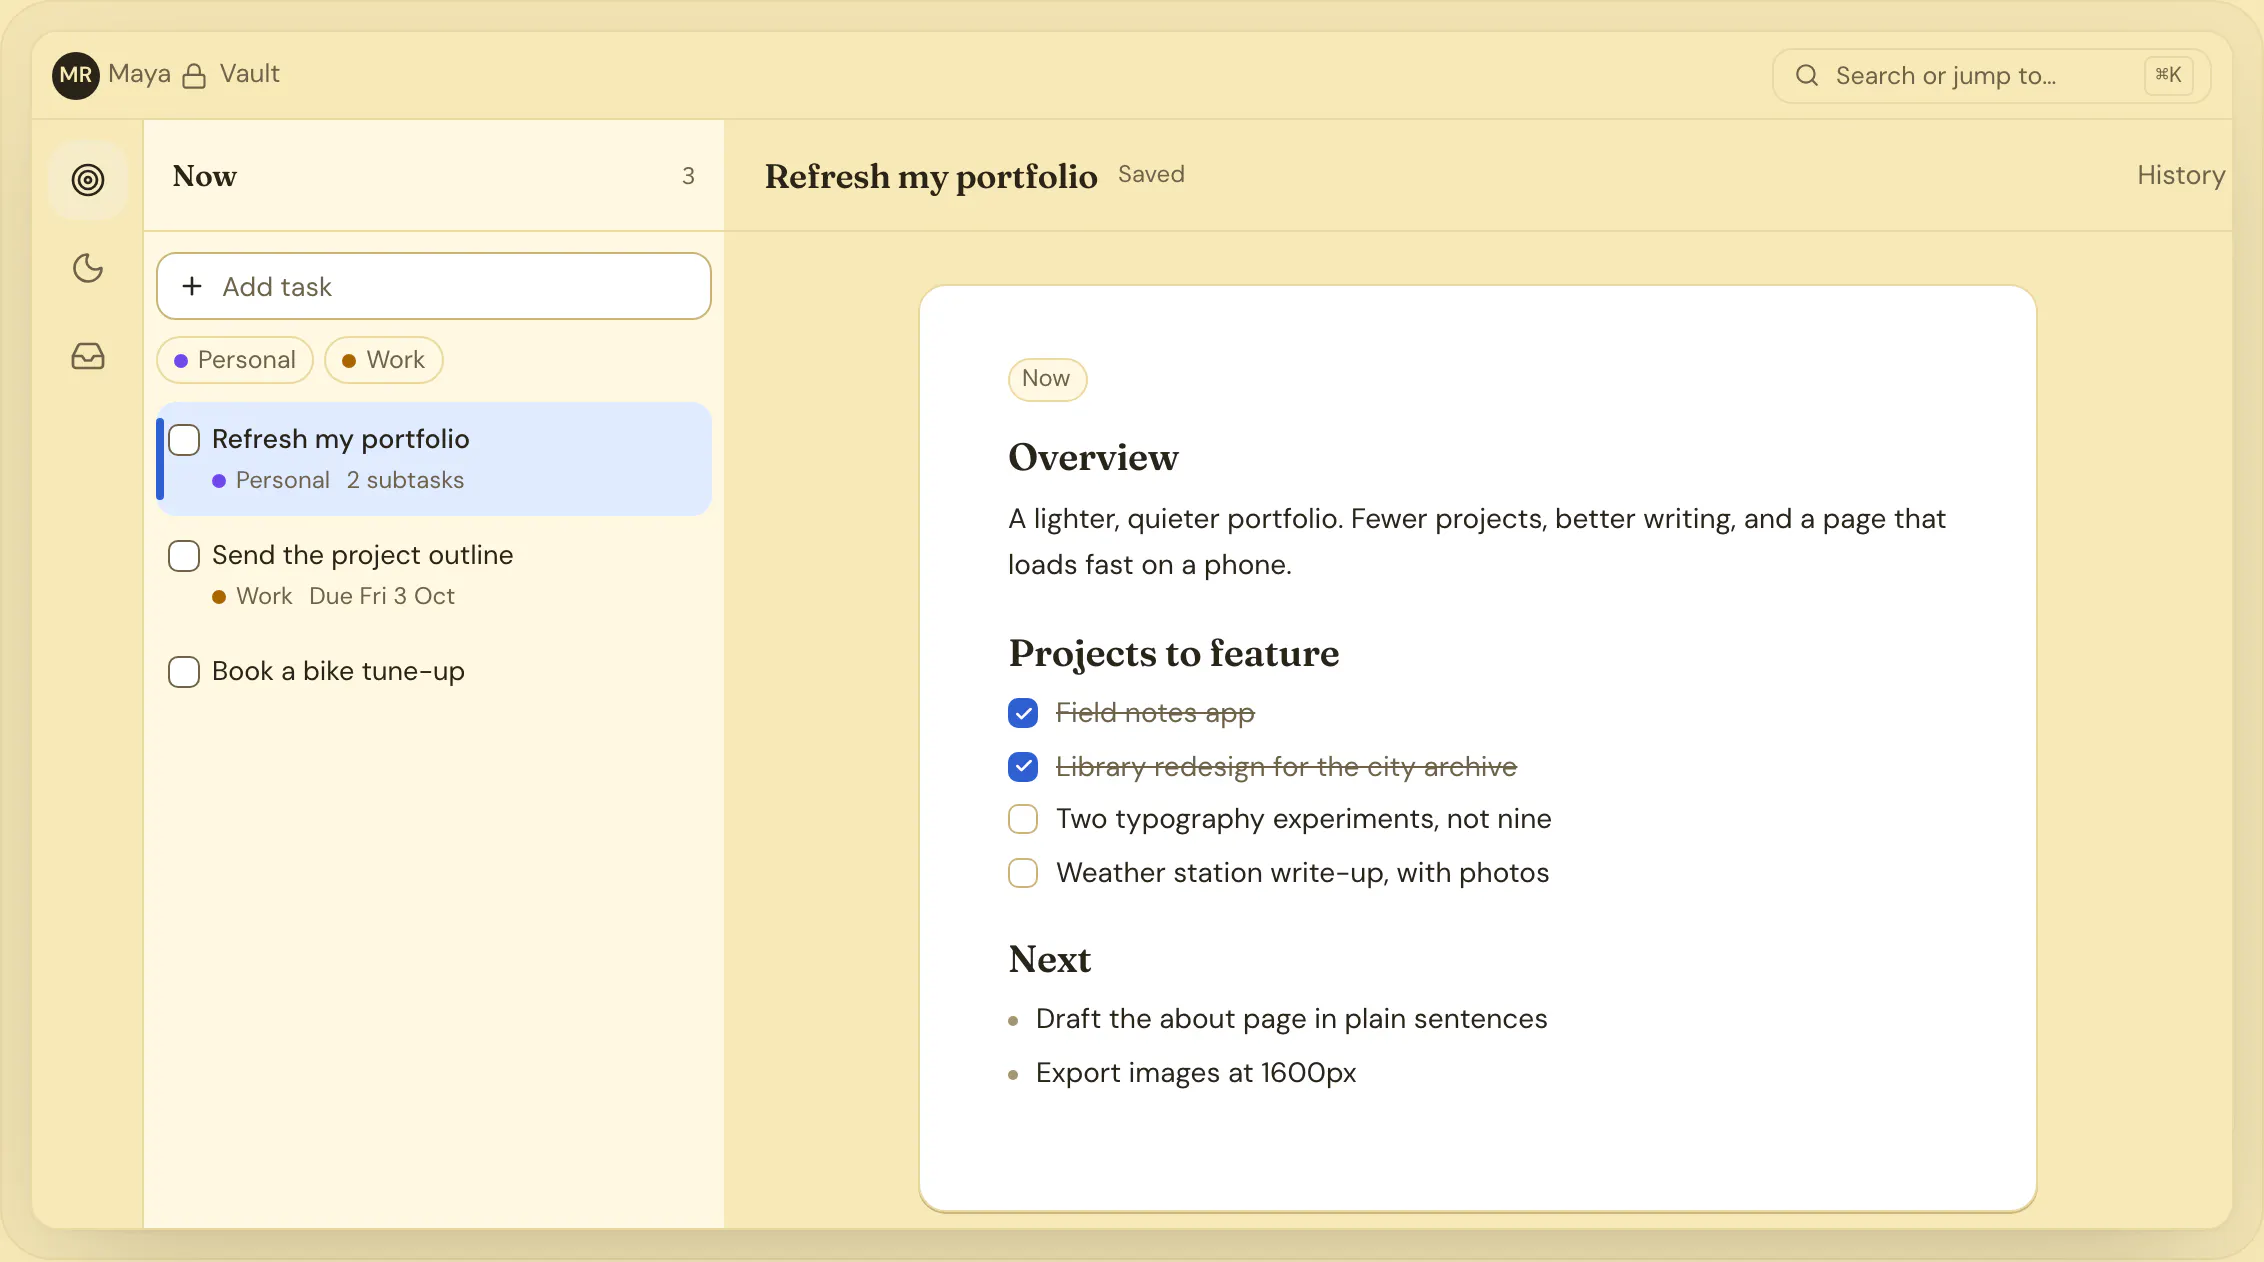Image resolution: width=2264 pixels, height=1262 pixels.
Task: Open the moon Later view icon
Action: pos(88,268)
